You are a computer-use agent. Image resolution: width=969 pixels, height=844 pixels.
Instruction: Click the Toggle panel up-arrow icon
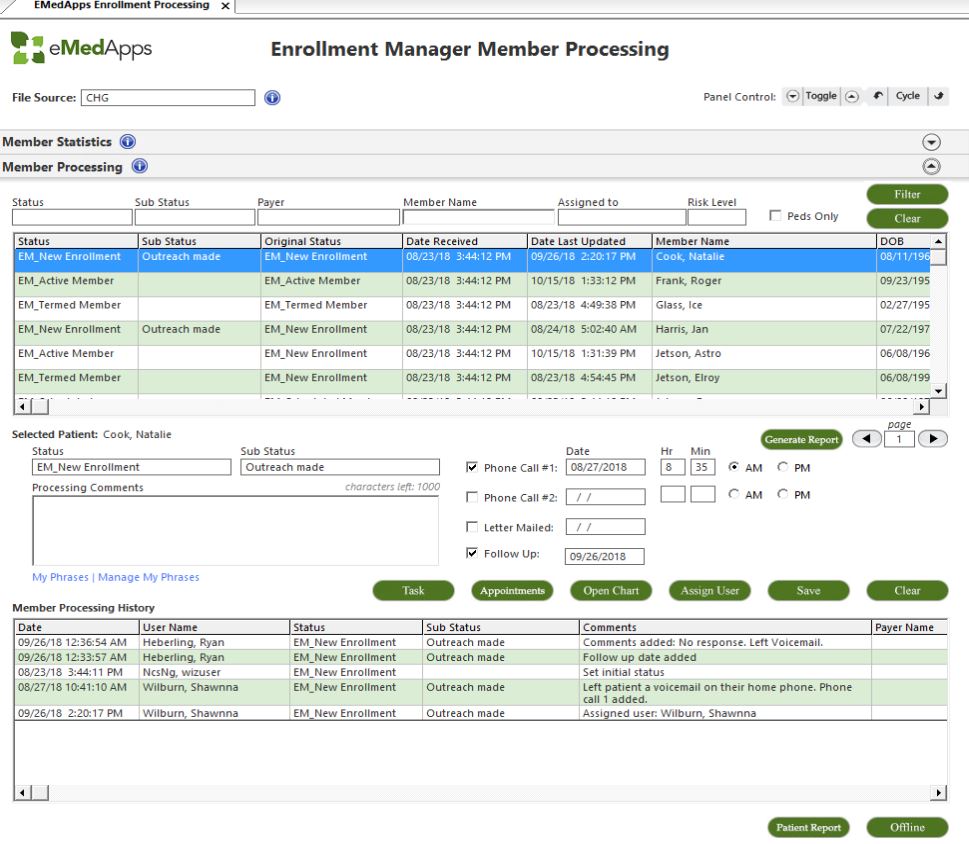click(852, 96)
